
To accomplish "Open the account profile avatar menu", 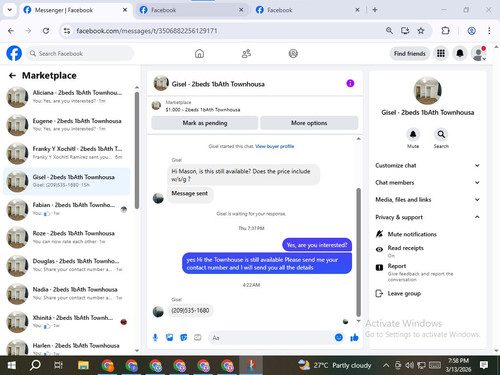I will 479,53.
